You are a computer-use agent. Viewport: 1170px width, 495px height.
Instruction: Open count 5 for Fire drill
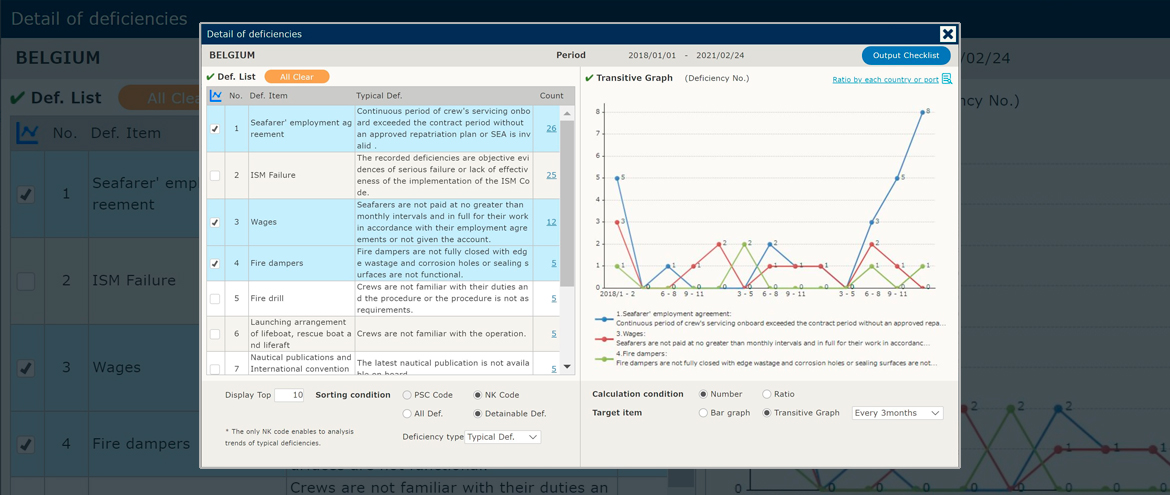click(554, 299)
